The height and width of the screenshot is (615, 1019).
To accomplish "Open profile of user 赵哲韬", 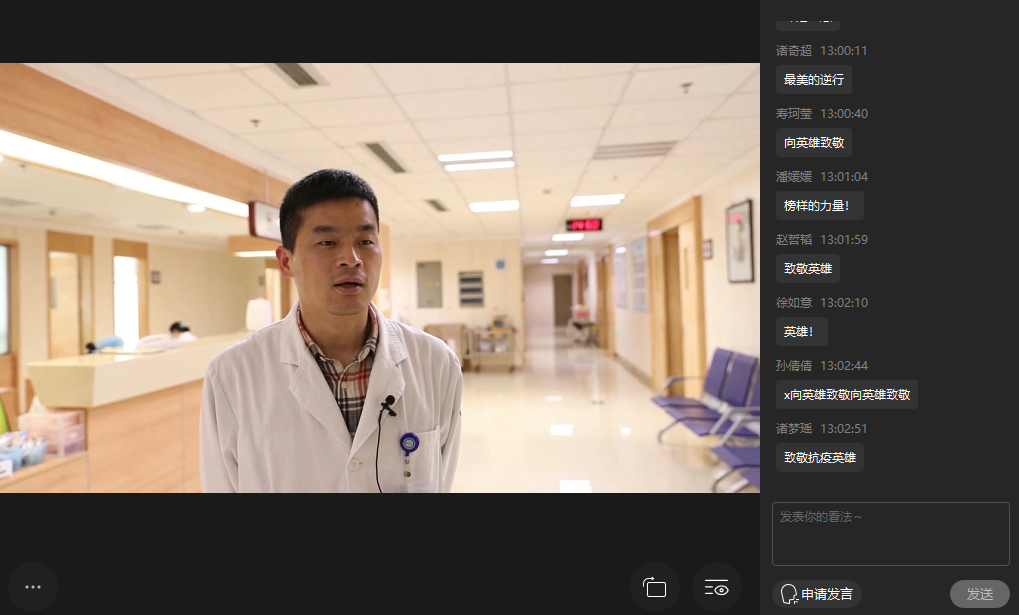I will point(794,239).
